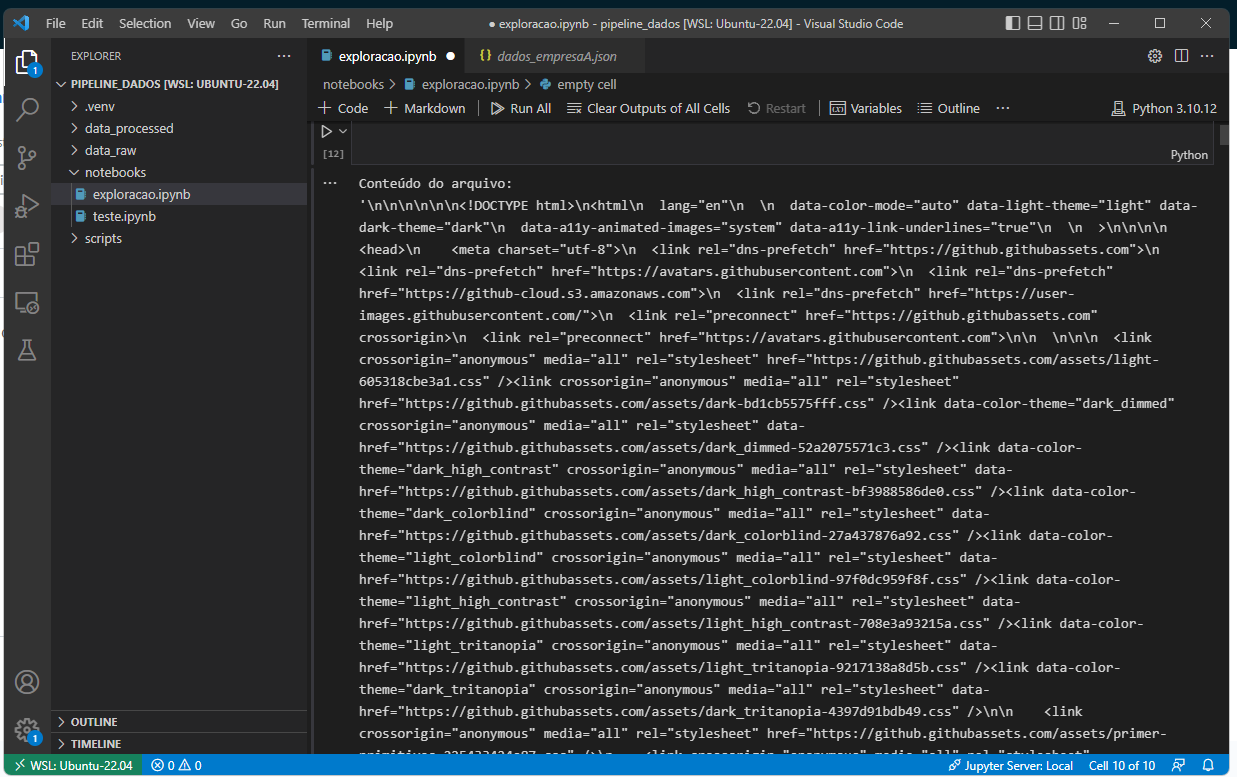The width and height of the screenshot is (1237, 777).
Task: Open exploracao.ipynb in file tree
Action: pyautogui.click(x=180, y=194)
